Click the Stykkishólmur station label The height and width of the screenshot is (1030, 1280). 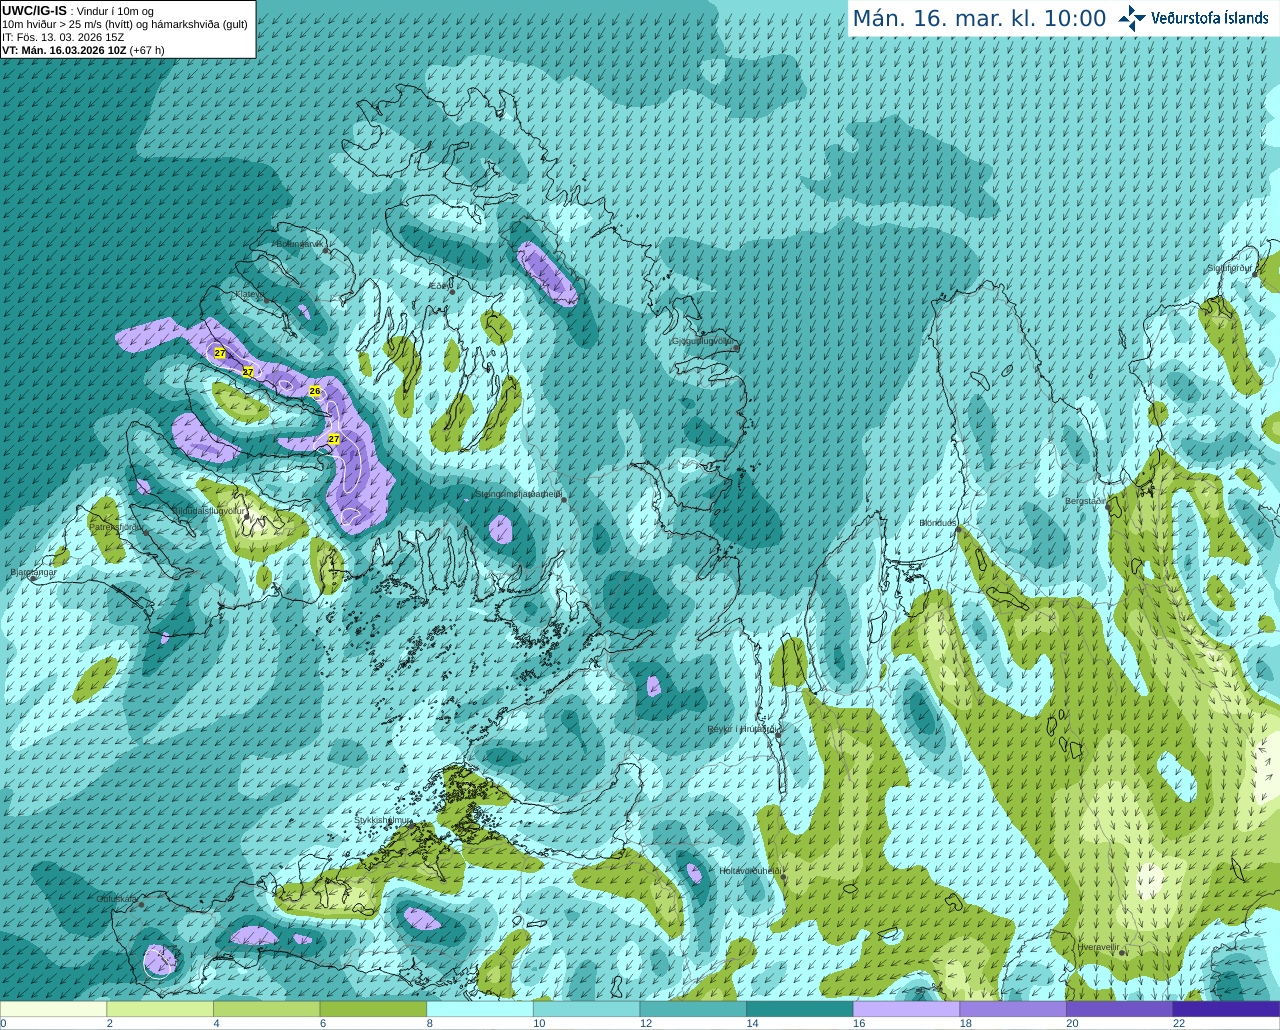pyautogui.click(x=382, y=820)
